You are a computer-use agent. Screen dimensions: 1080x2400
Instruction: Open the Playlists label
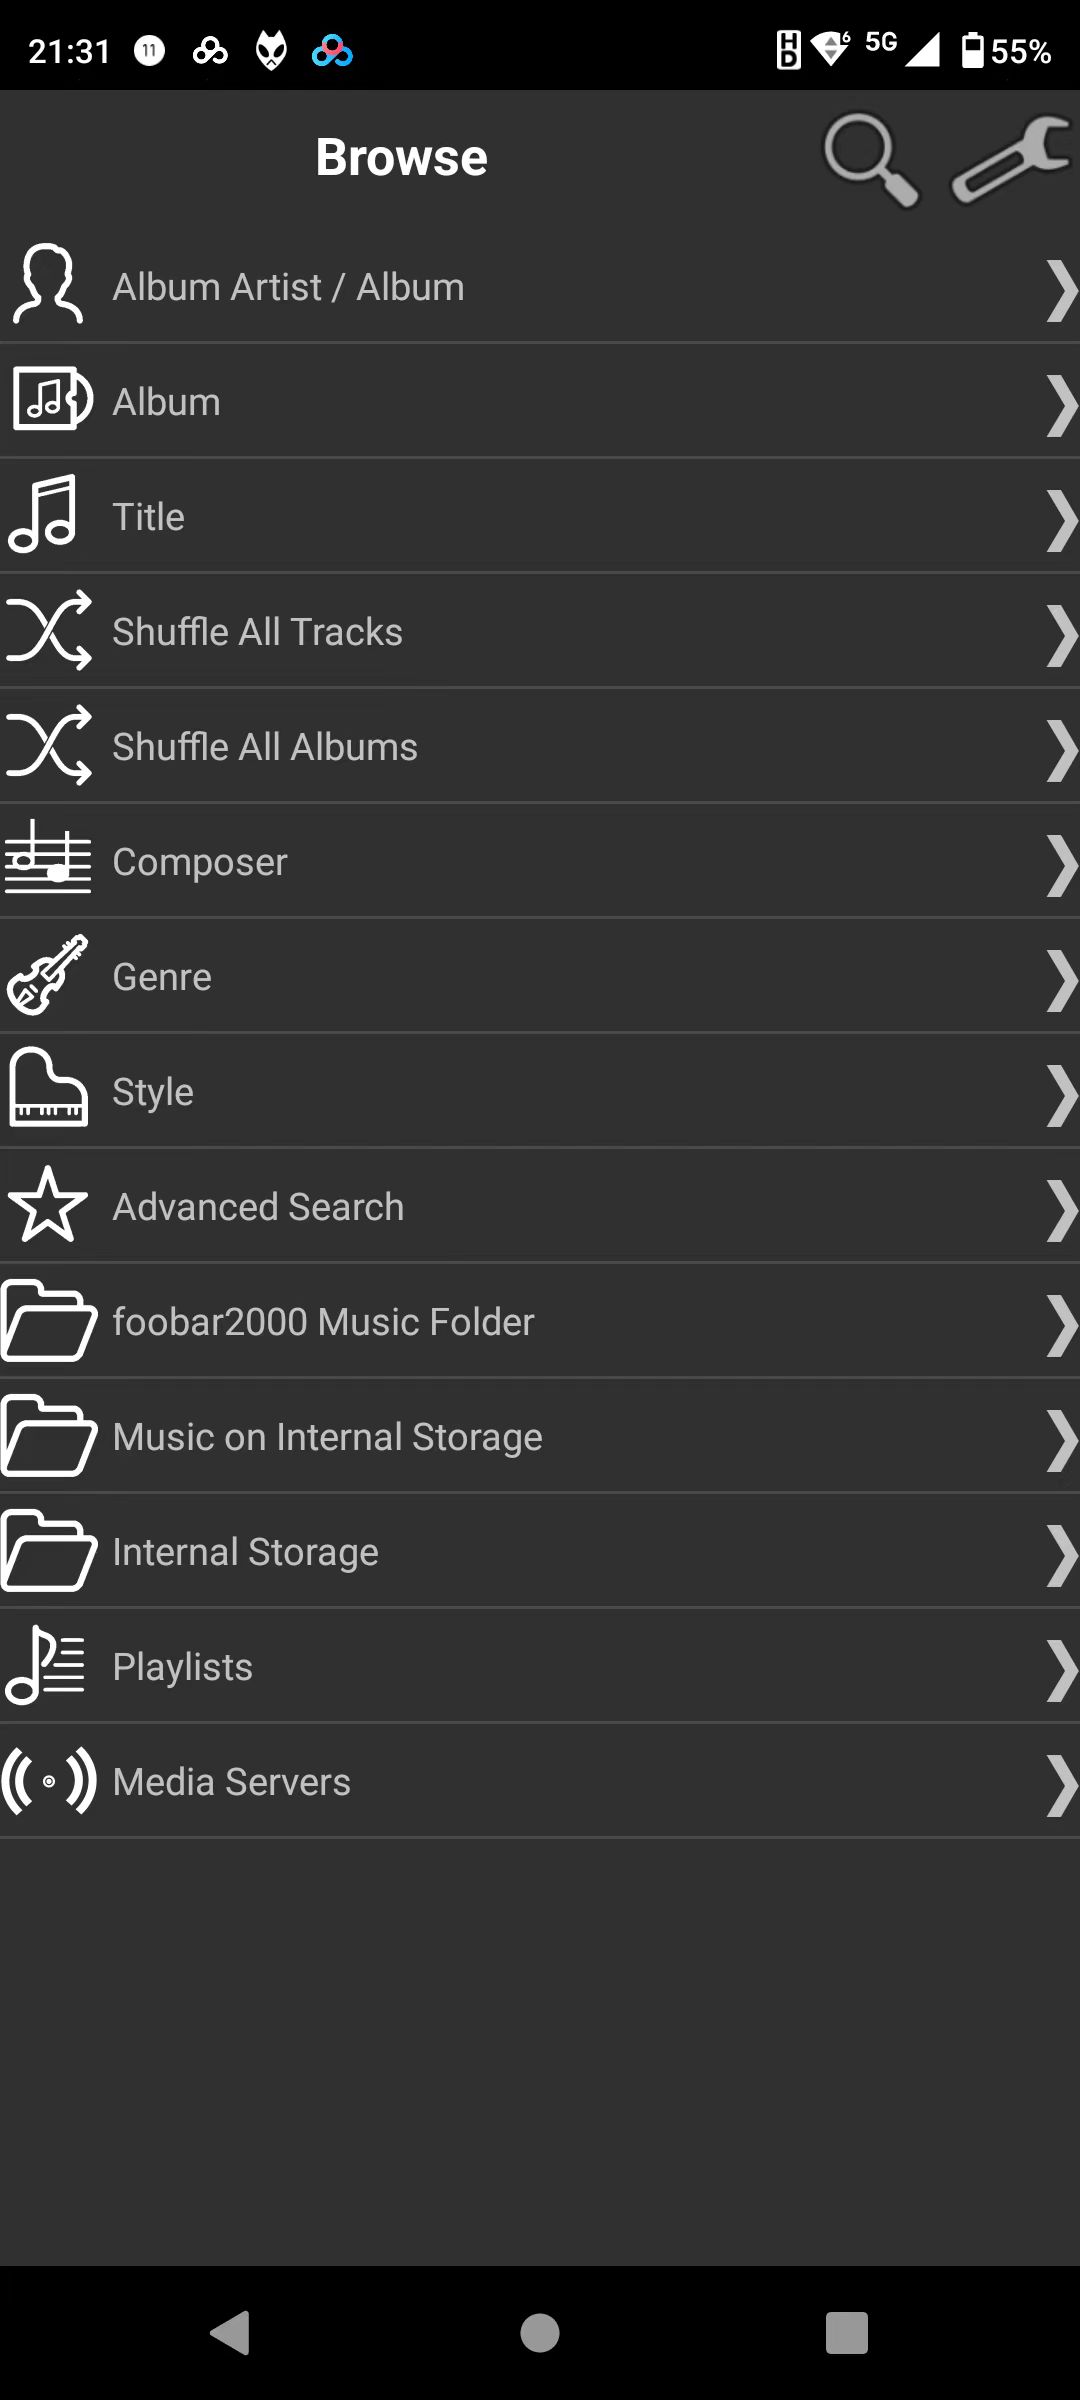pos(183,1667)
